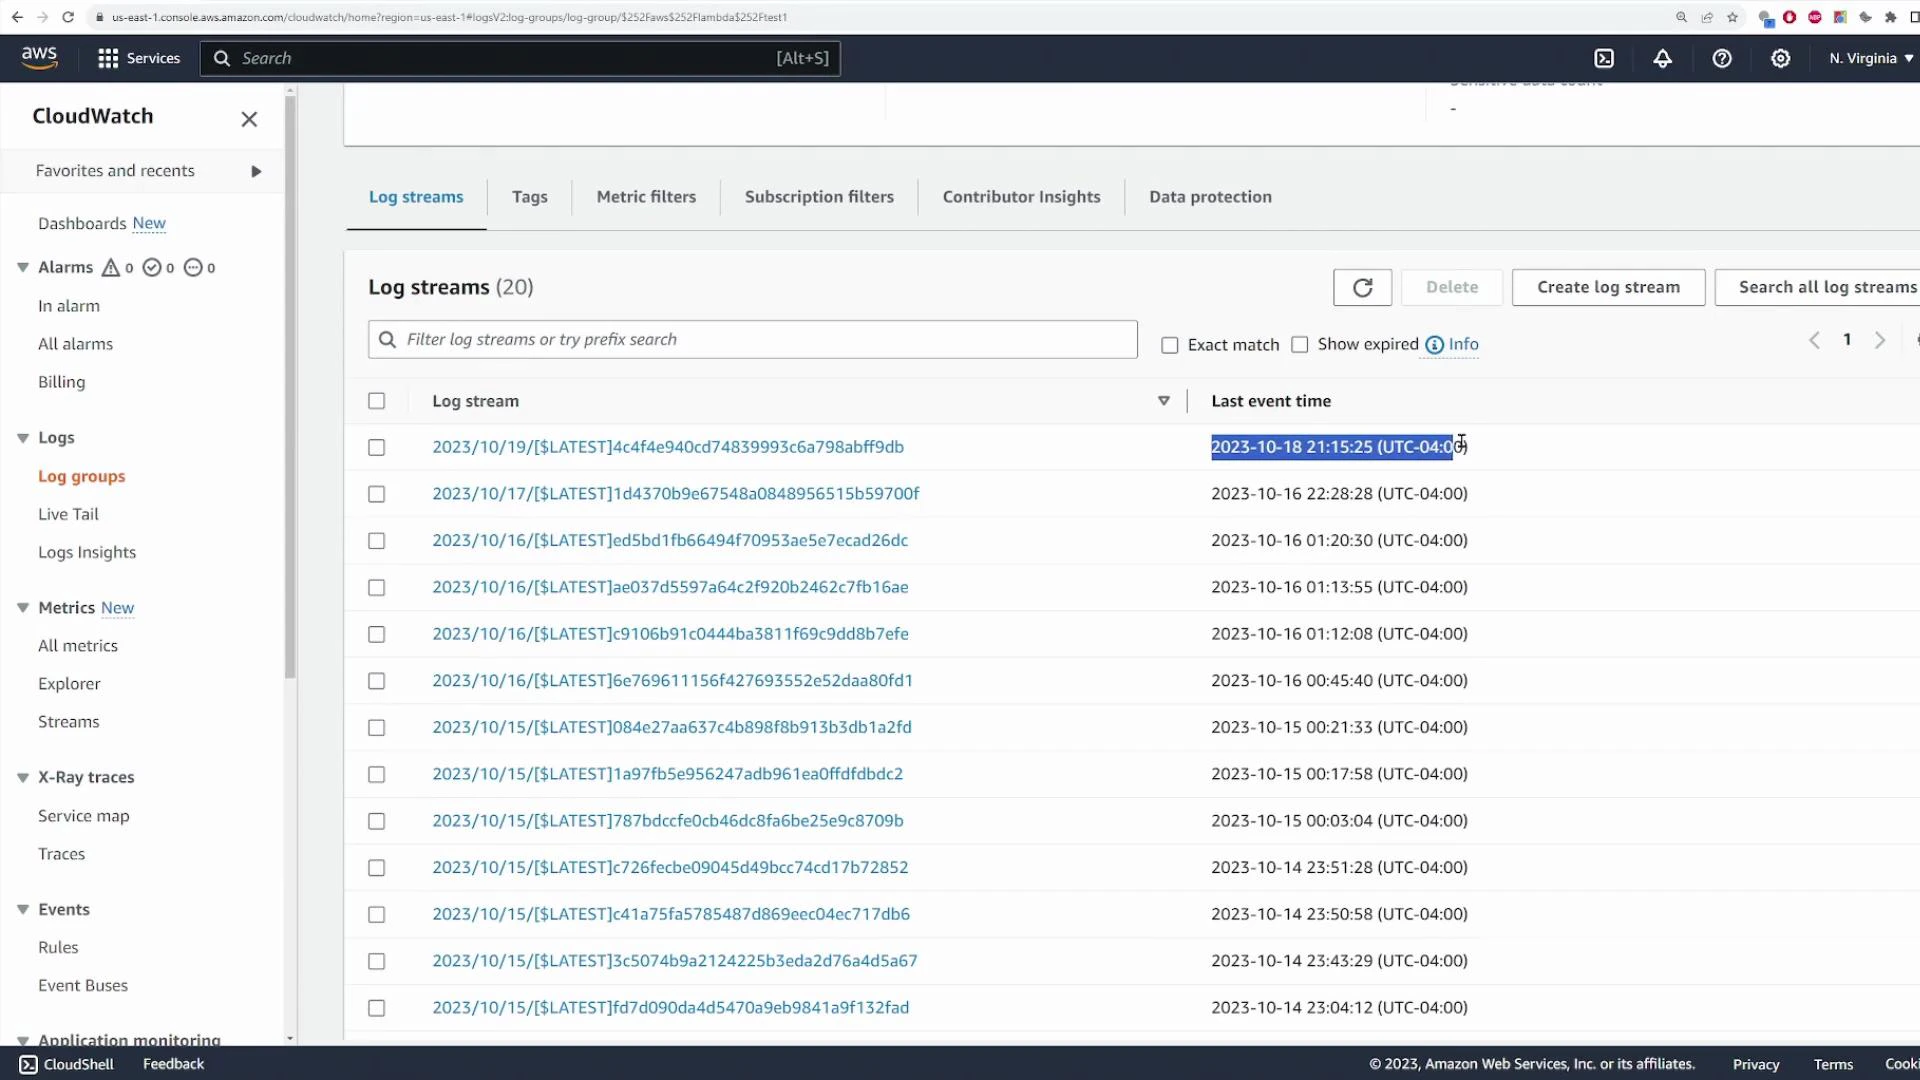The image size is (1920, 1080).
Task: Open the Data protection tab
Action: pos(1211,196)
